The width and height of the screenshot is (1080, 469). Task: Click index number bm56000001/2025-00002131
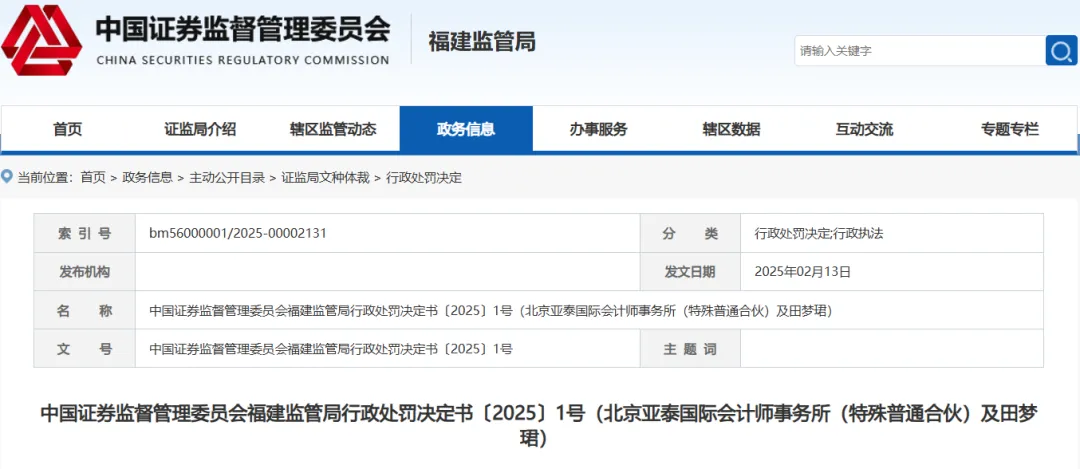[x=238, y=233]
